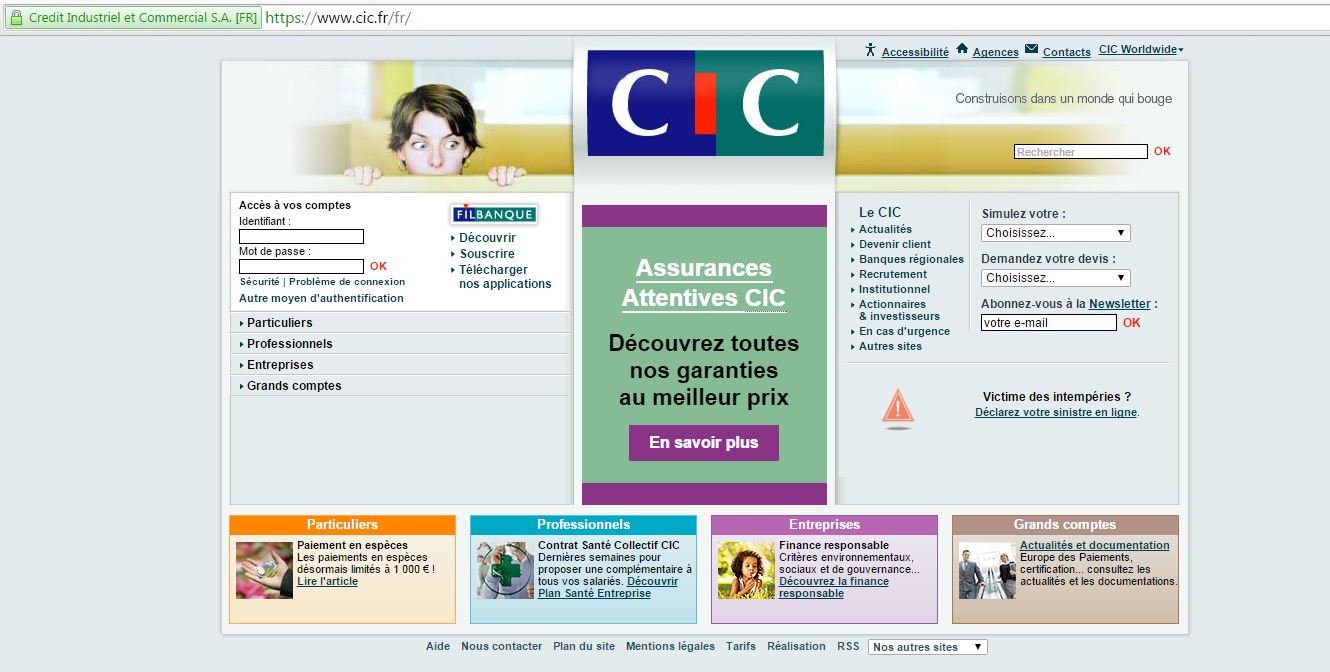Image resolution: width=1330 pixels, height=672 pixels.
Task: Open Actionnaires & investisseurs menu item
Action: 899,310
